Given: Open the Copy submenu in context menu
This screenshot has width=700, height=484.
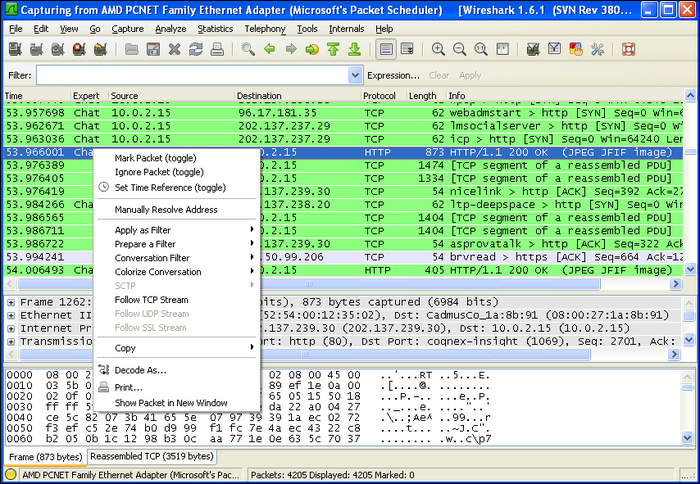Looking at the screenshot, I should (x=176, y=348).
